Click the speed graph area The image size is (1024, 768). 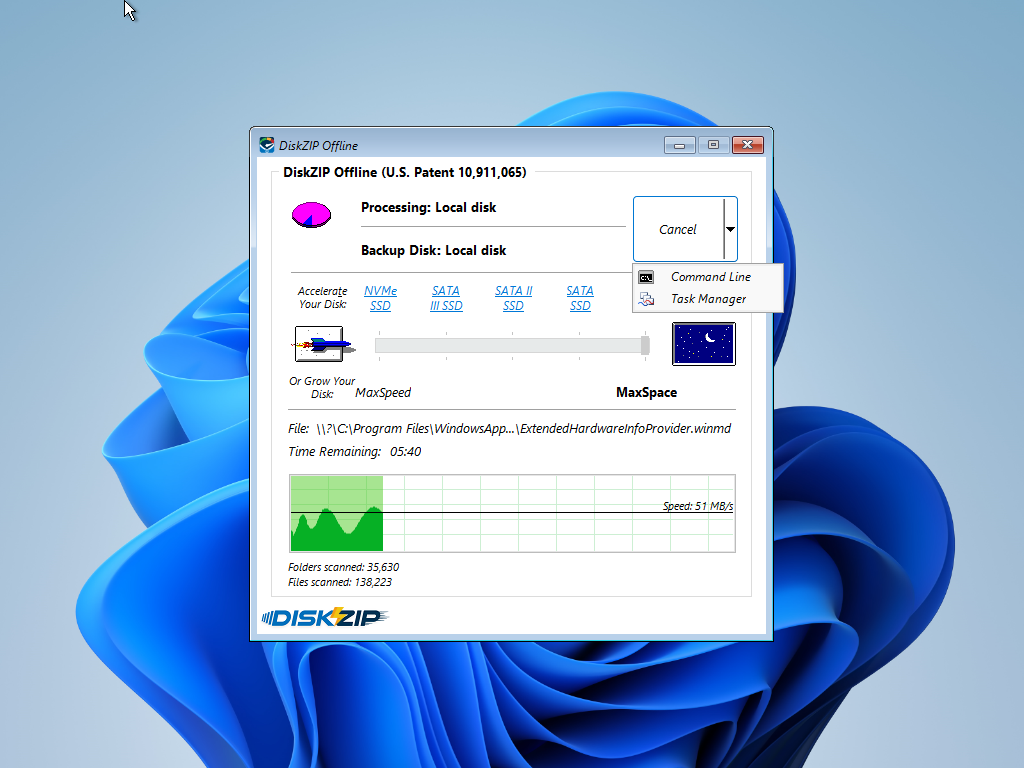tap(512, 513)
